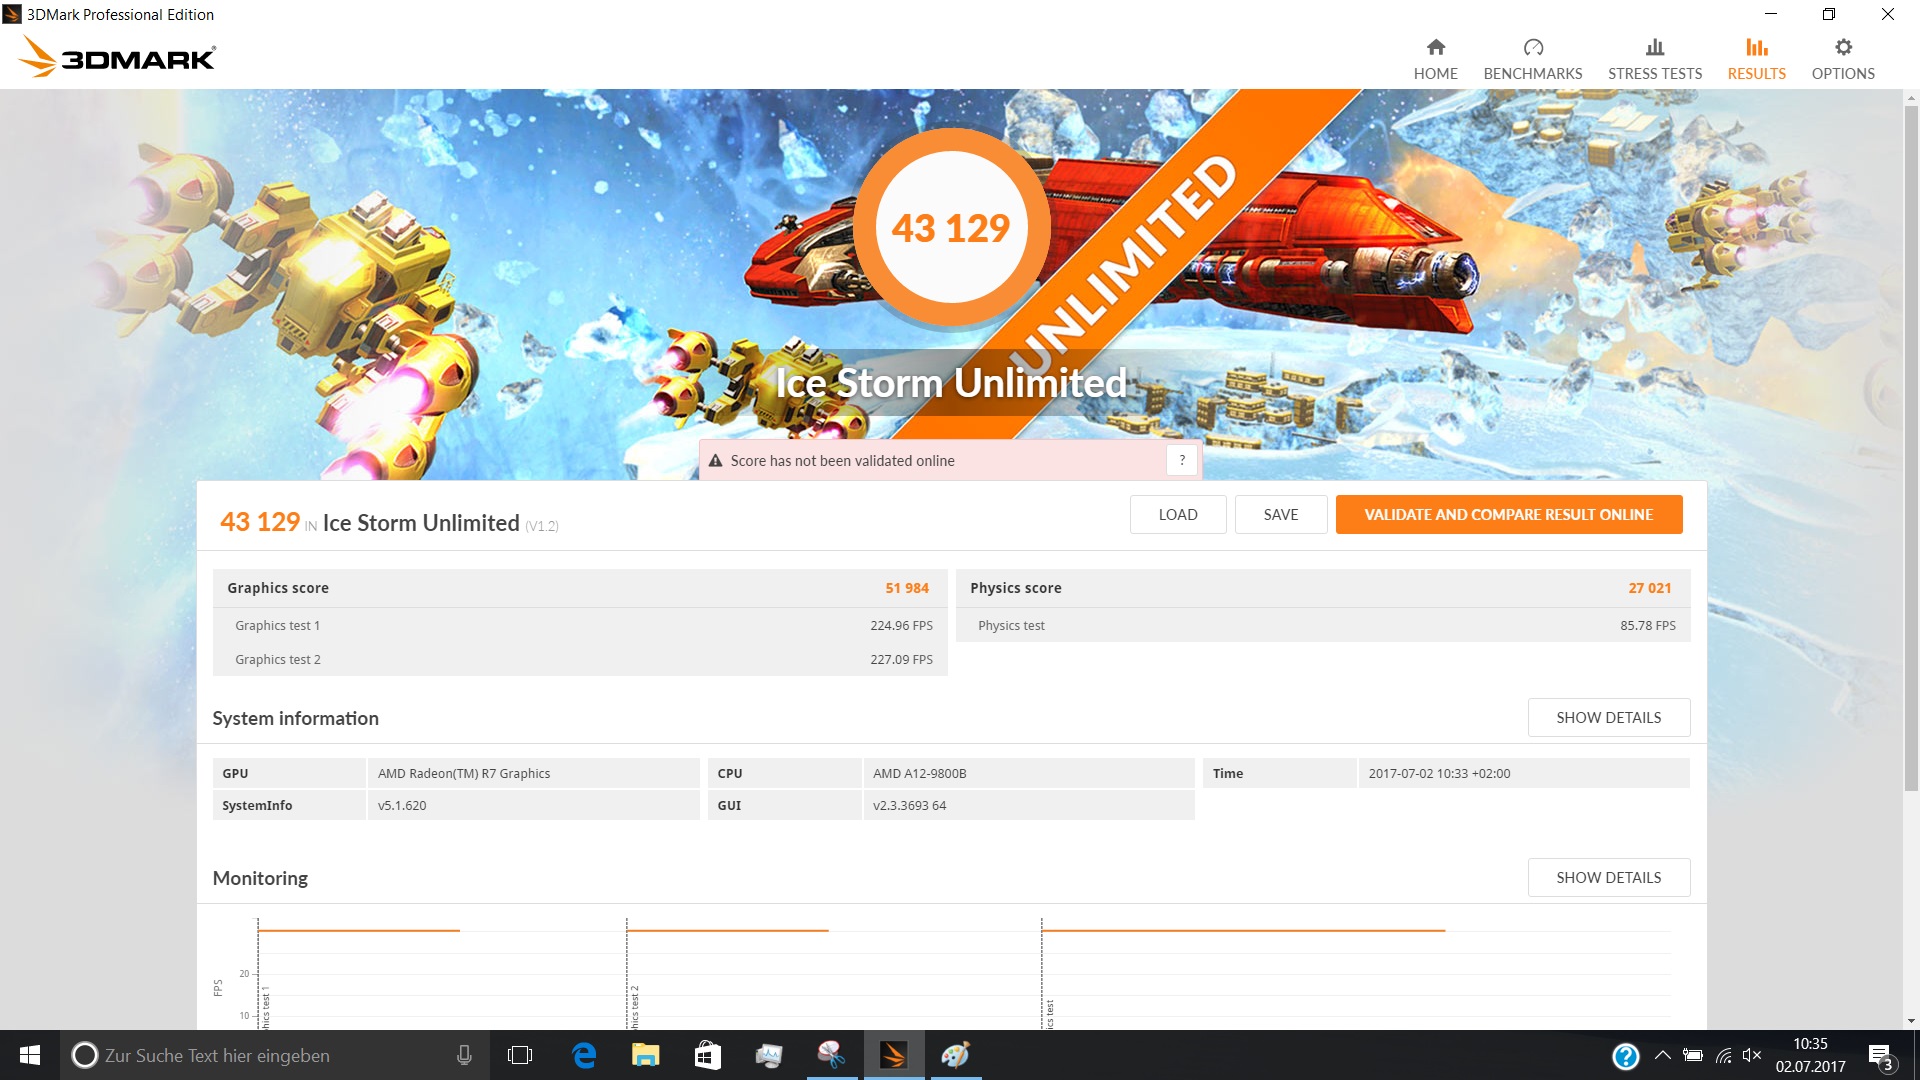The width and height of the screenshot is (1920, 1080).
Task: Click the 3DMark logo
Action: coord(118,58)
